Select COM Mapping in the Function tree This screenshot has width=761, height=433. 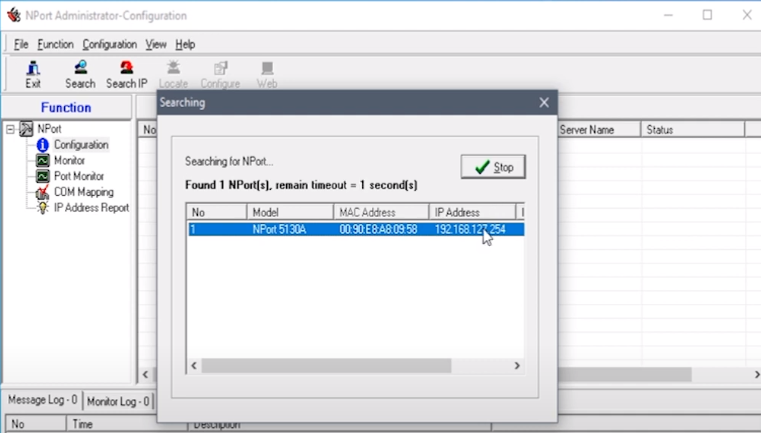click(83, 192)
